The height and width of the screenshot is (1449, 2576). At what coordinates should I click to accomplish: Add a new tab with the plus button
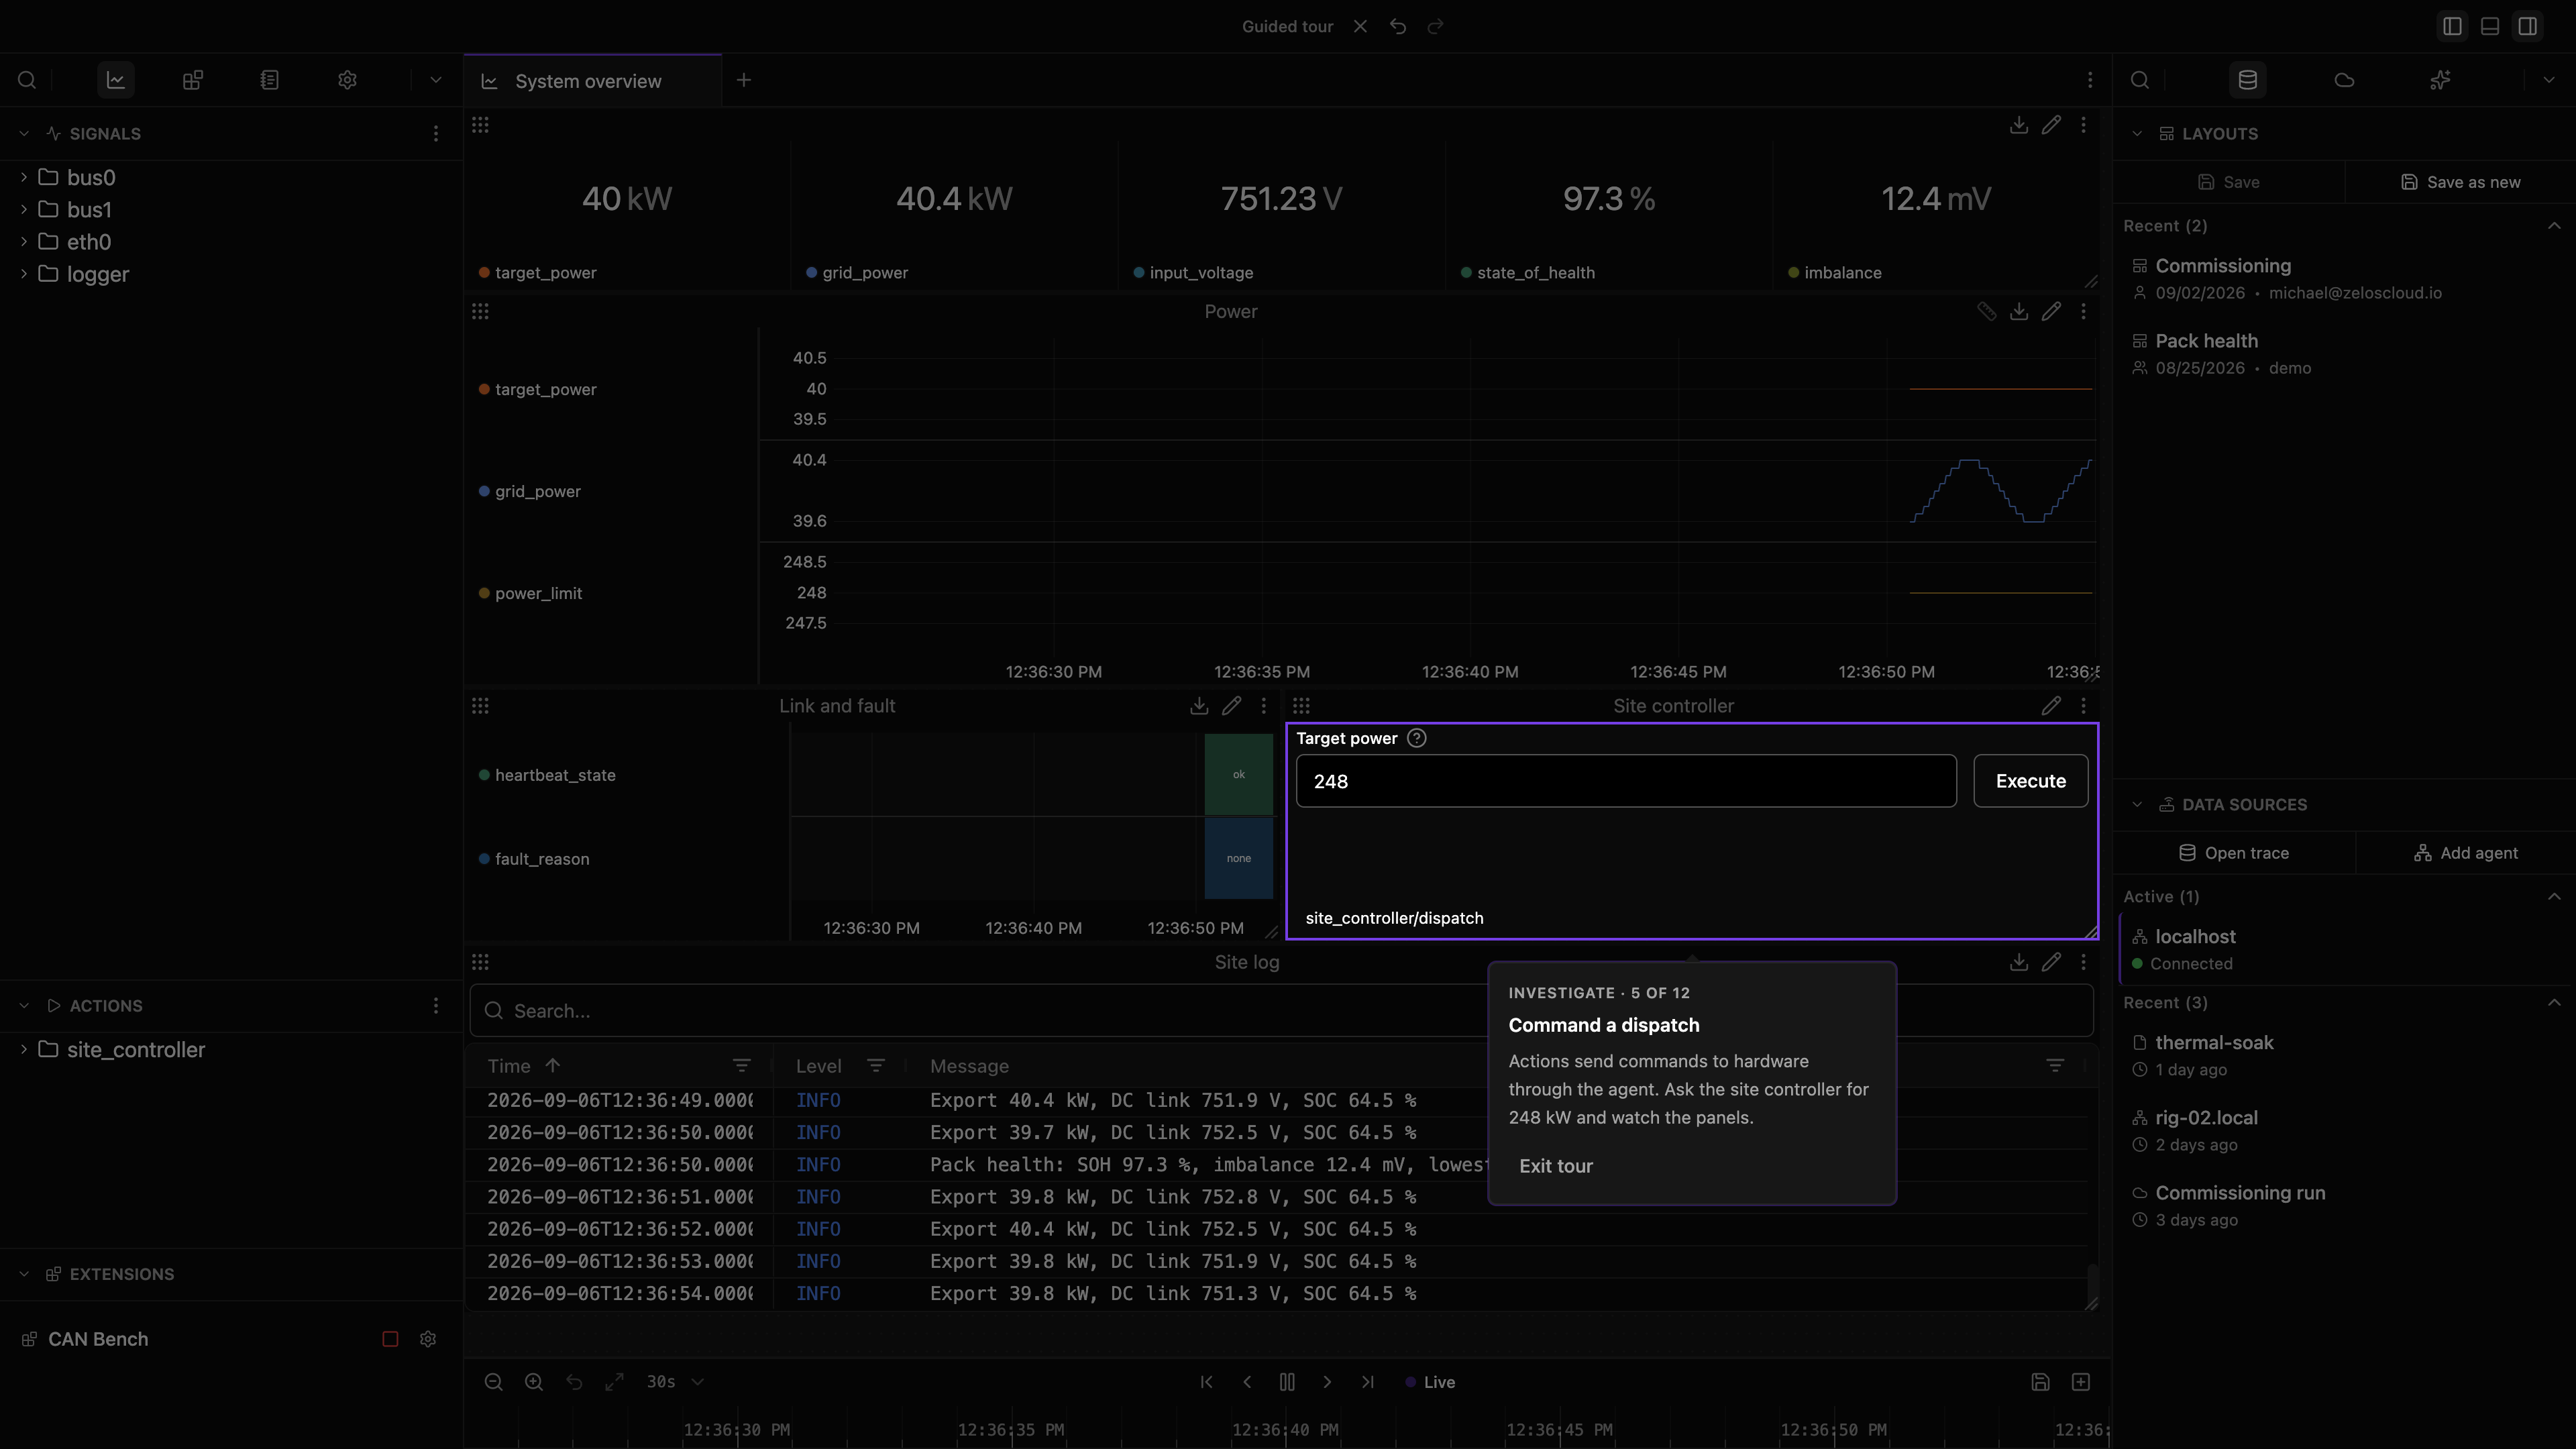744,80
